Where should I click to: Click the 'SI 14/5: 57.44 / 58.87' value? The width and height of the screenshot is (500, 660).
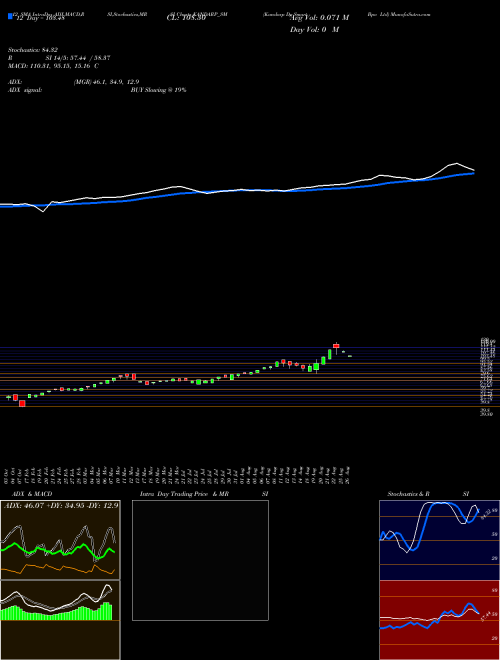pos(78,58)
